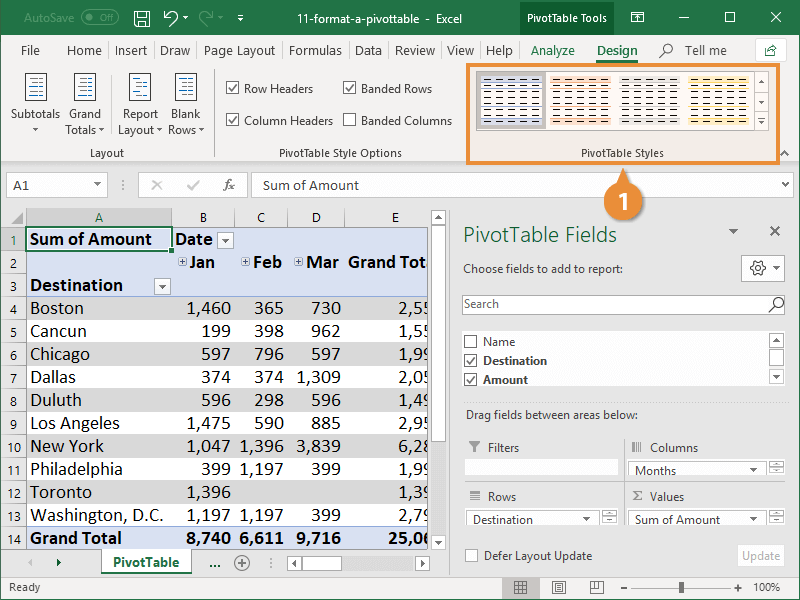This screenshot has height=600, width=800.
Task: Click the Save icon in title bar
Action: pyautogui.click(x=142, y=19)
